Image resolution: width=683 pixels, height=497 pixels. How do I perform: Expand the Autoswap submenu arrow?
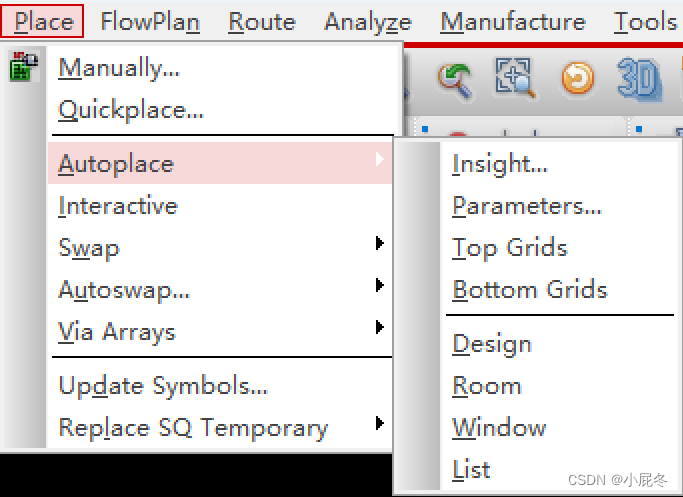pos(379,285)
